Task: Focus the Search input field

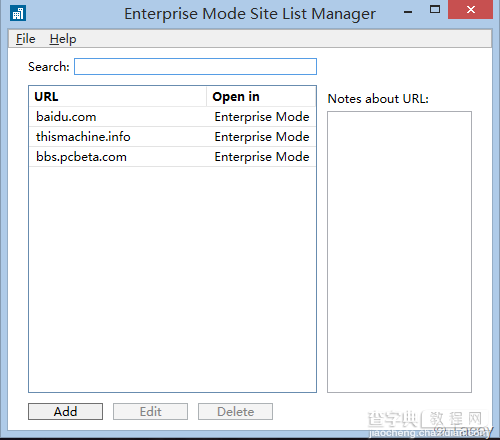Action: [x=195, y=67]
